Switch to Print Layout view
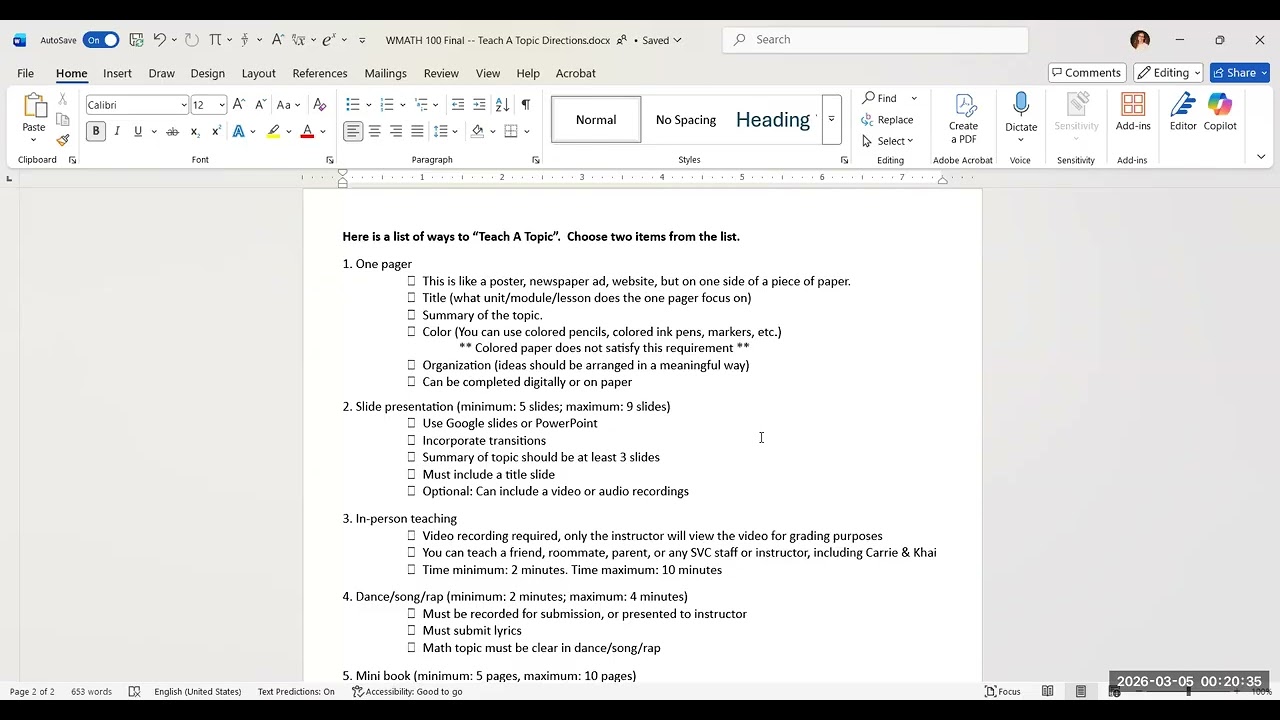This screenshot has height=720, width=1280. [x=1081, y=692]
